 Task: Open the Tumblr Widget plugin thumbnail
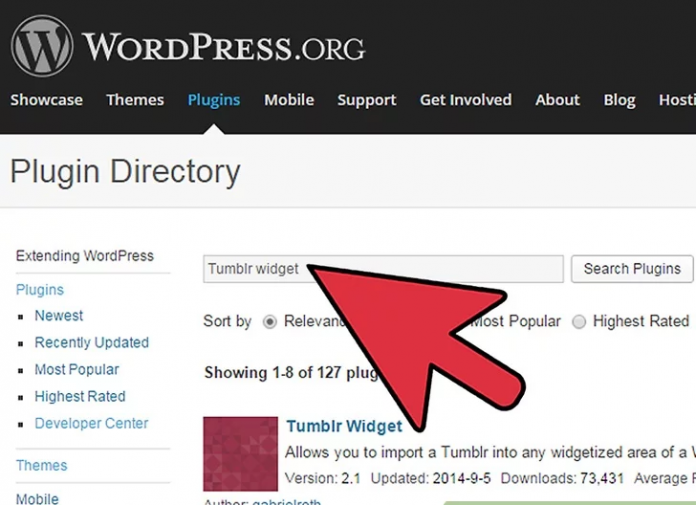click(x=240, y=453)
